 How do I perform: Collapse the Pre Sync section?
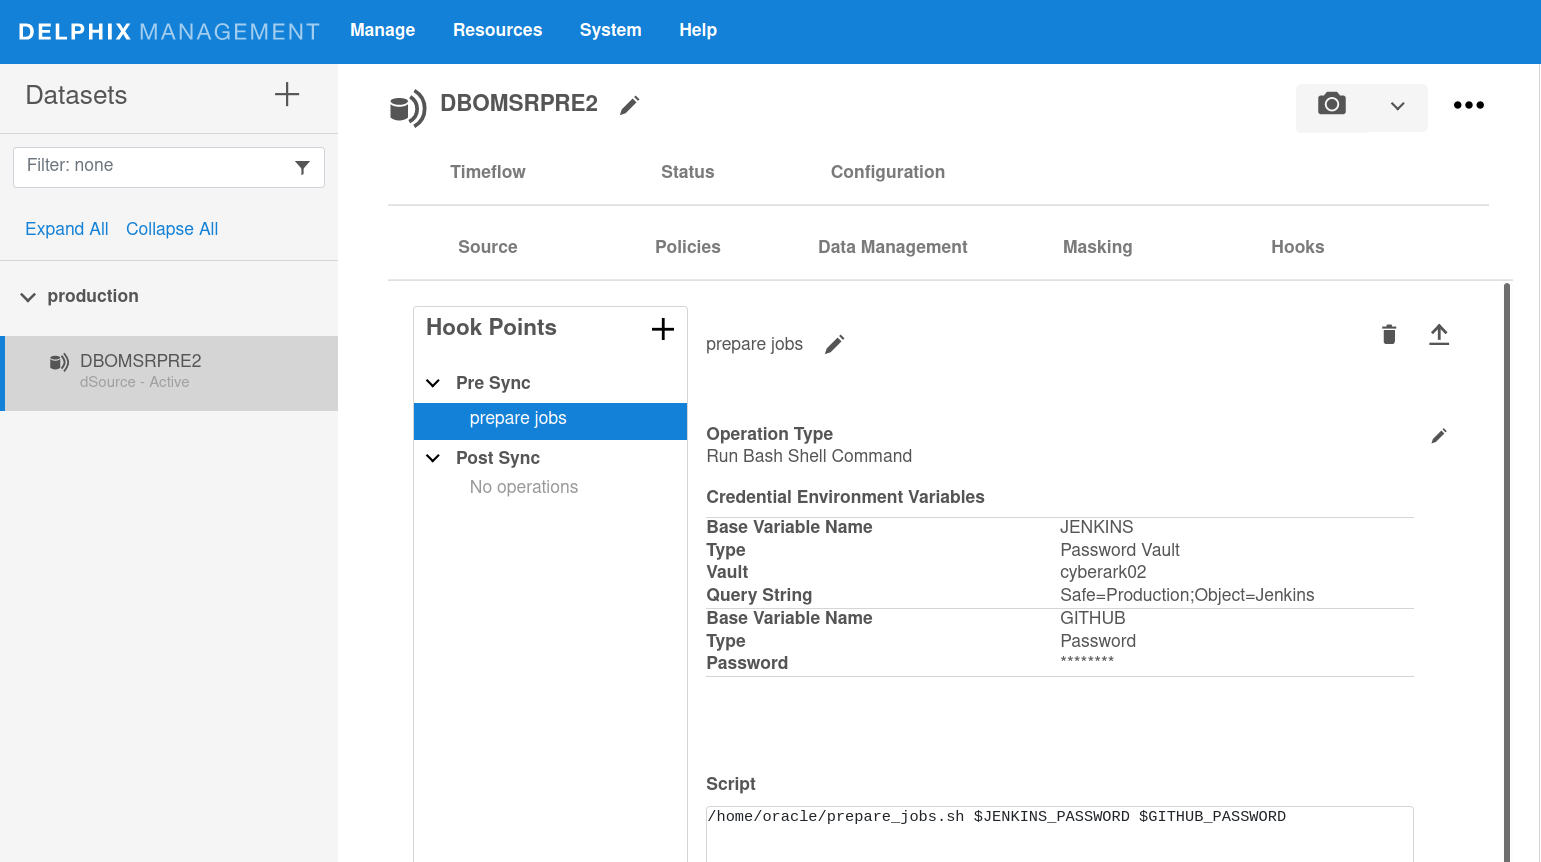433,383
